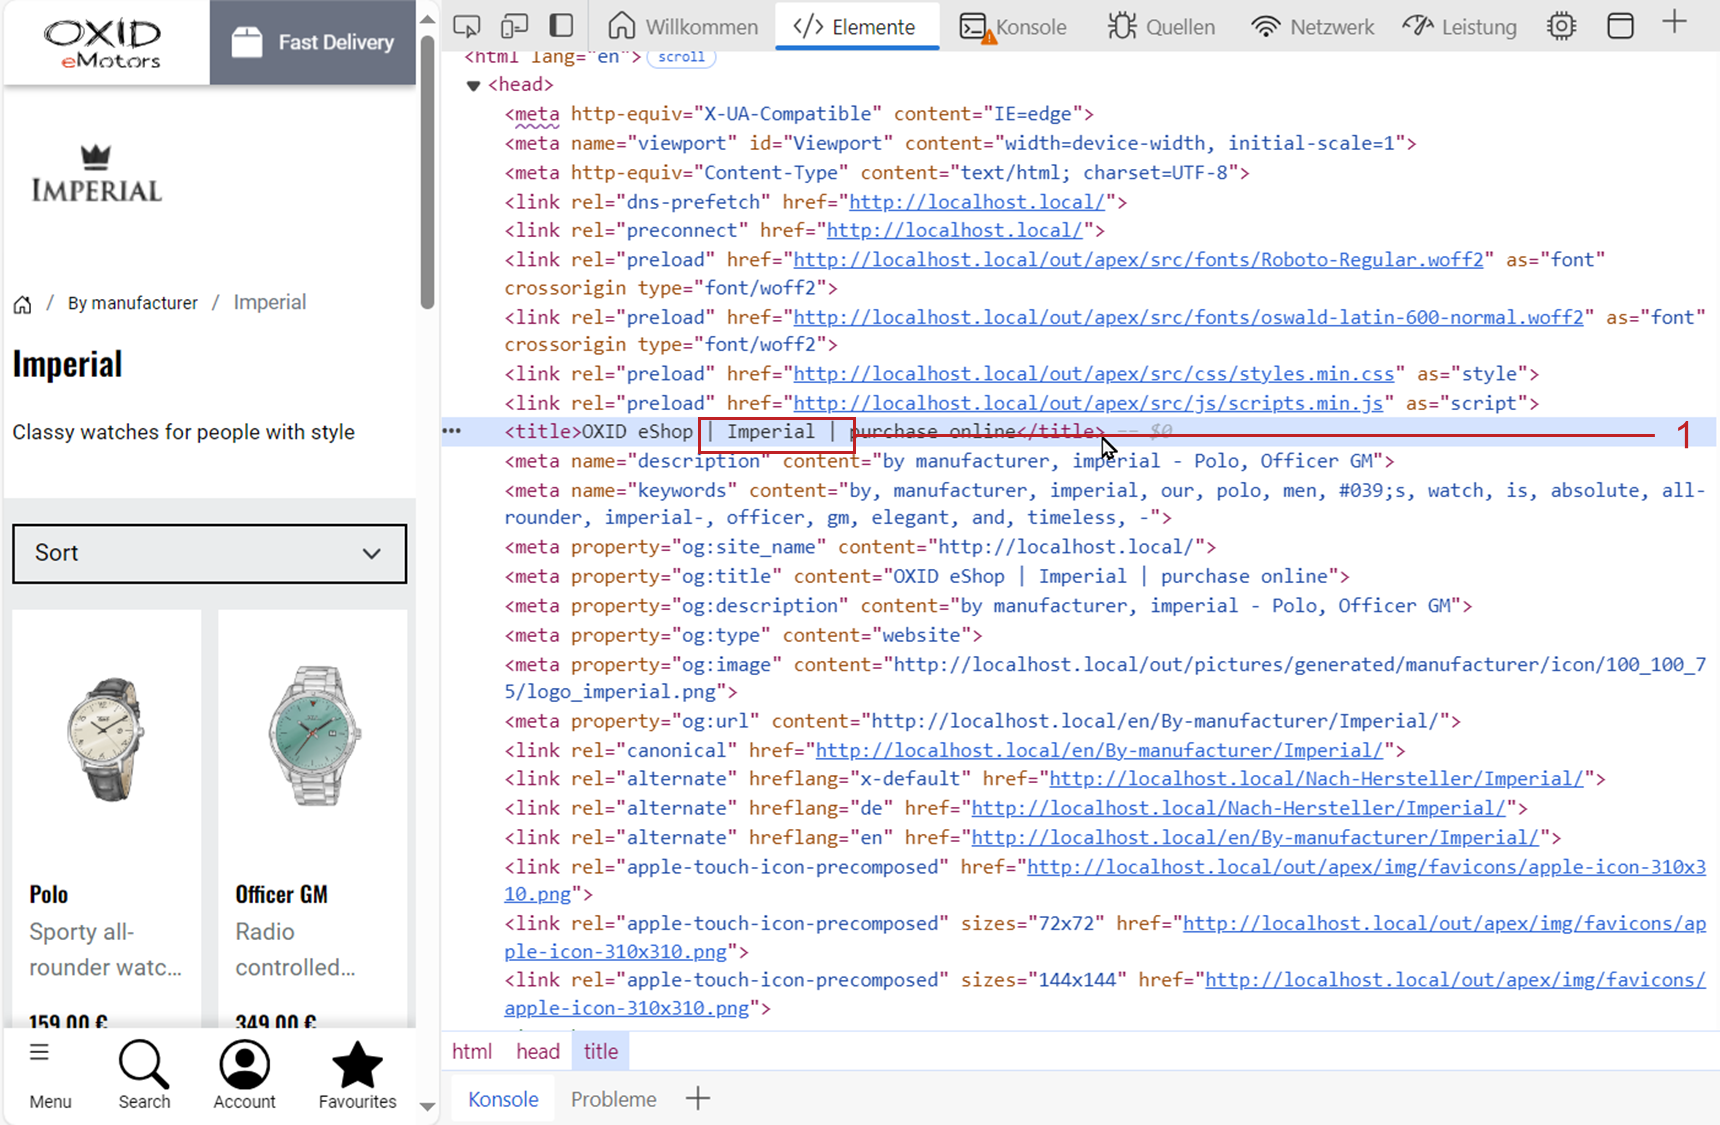Open the Search magnifier icon

tap(144, 1065)
